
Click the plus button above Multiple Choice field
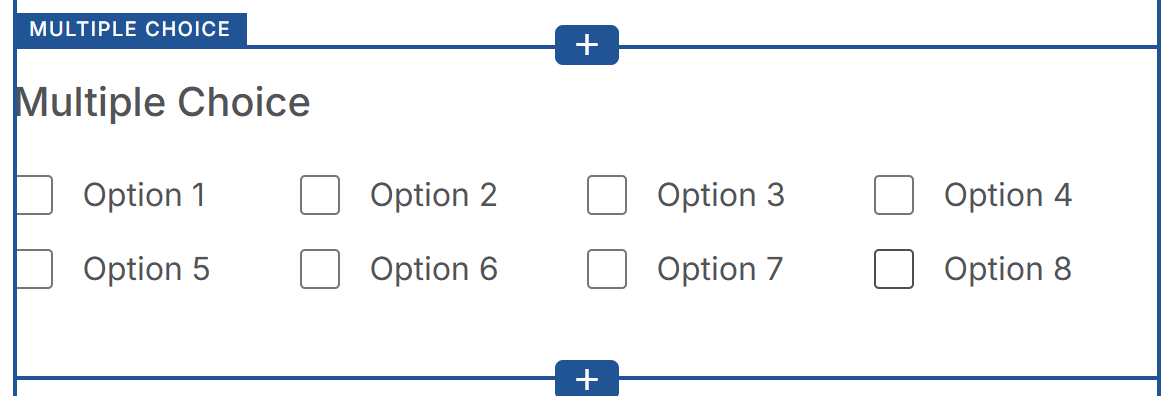pos(587,45)
